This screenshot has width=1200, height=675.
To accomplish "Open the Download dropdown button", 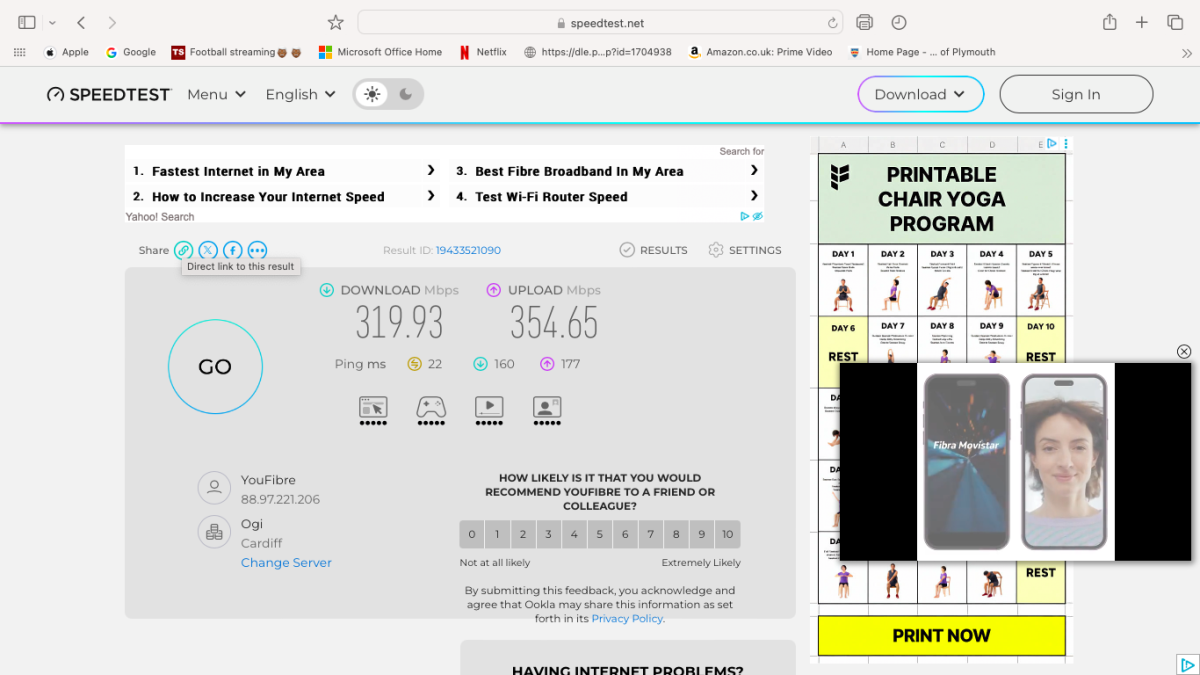I will (x=921, y=94).
